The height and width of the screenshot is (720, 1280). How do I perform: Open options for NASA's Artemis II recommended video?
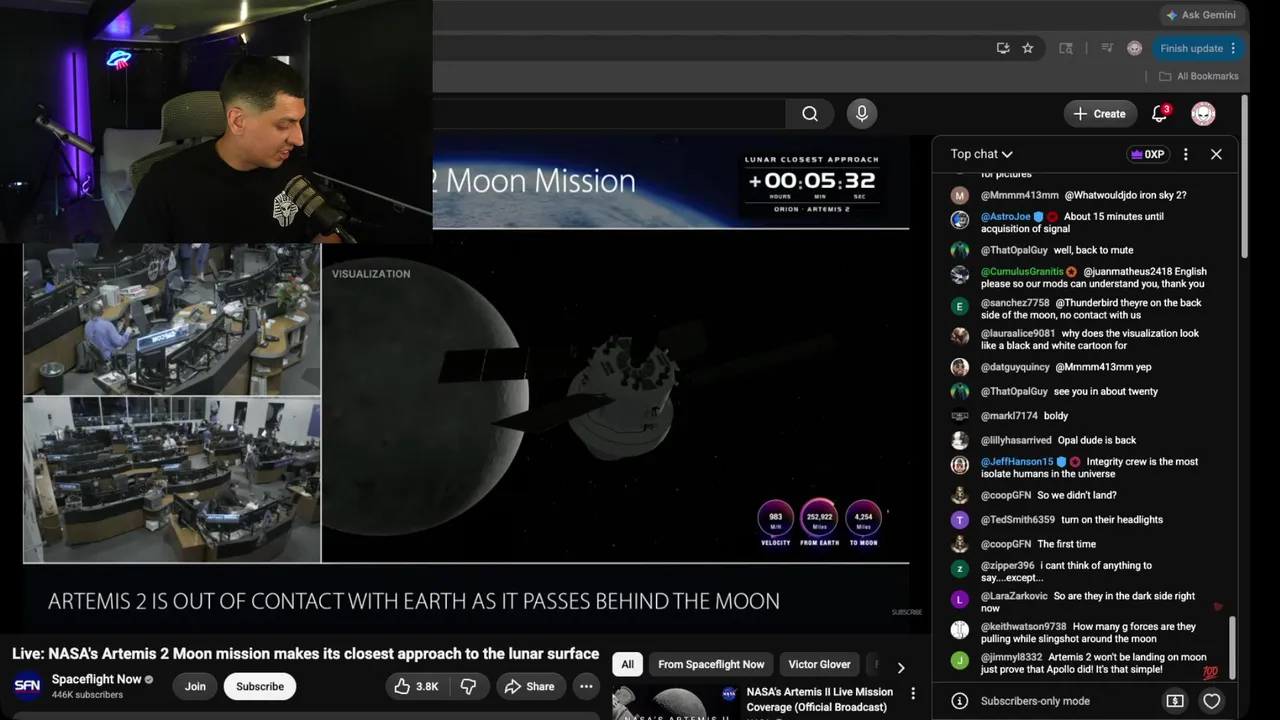(912, 693)
